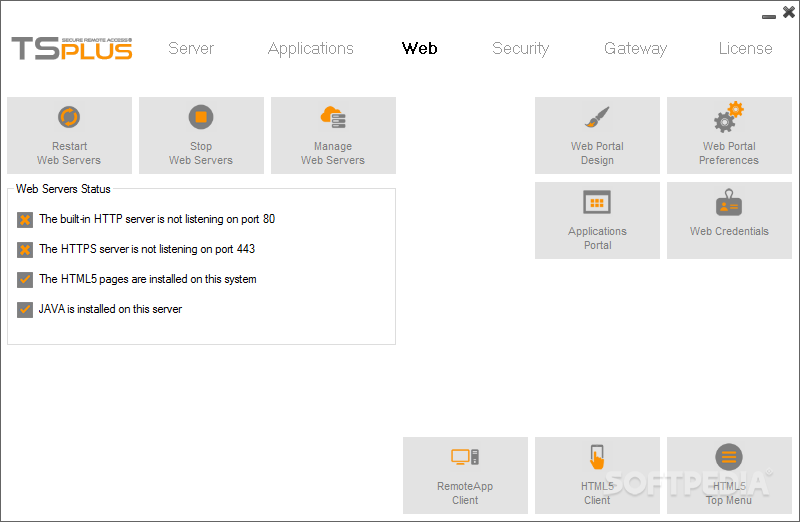Open the Applications Portal icon
800x522 pixels.
pos(597,203)
